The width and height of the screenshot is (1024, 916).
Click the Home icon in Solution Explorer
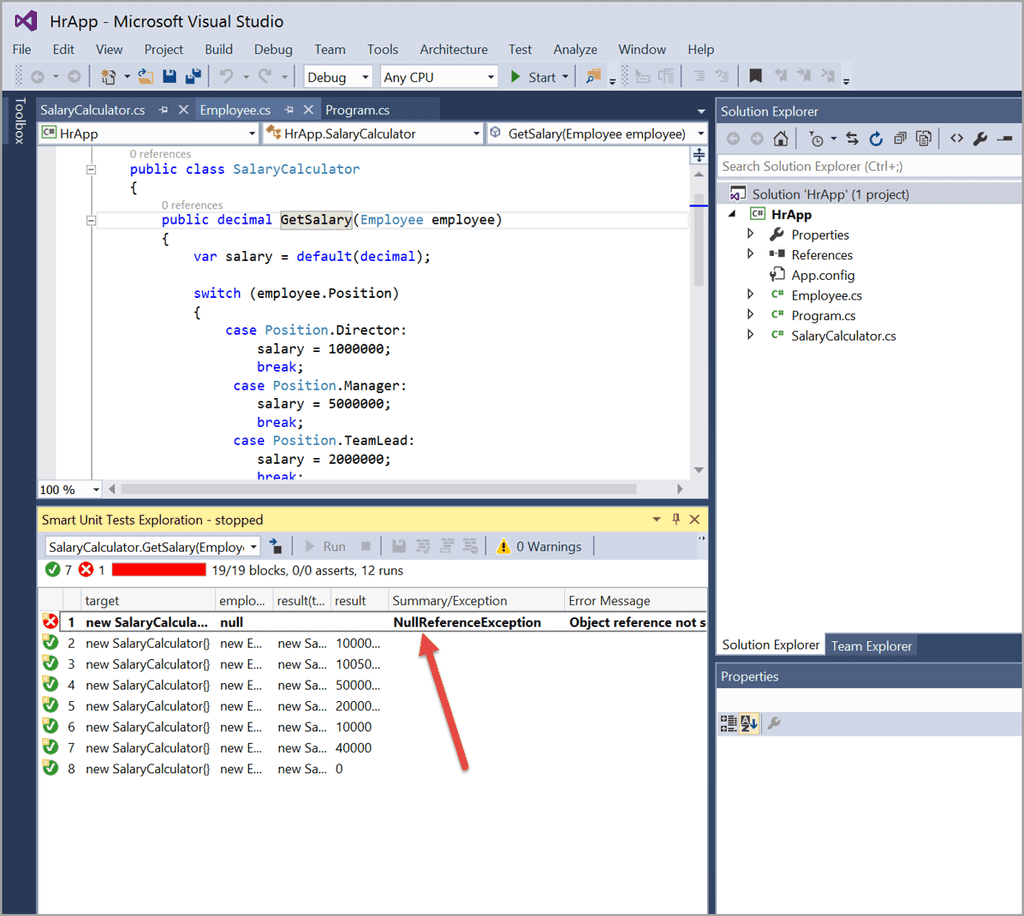pyautogui.click(x=780, y=139)
